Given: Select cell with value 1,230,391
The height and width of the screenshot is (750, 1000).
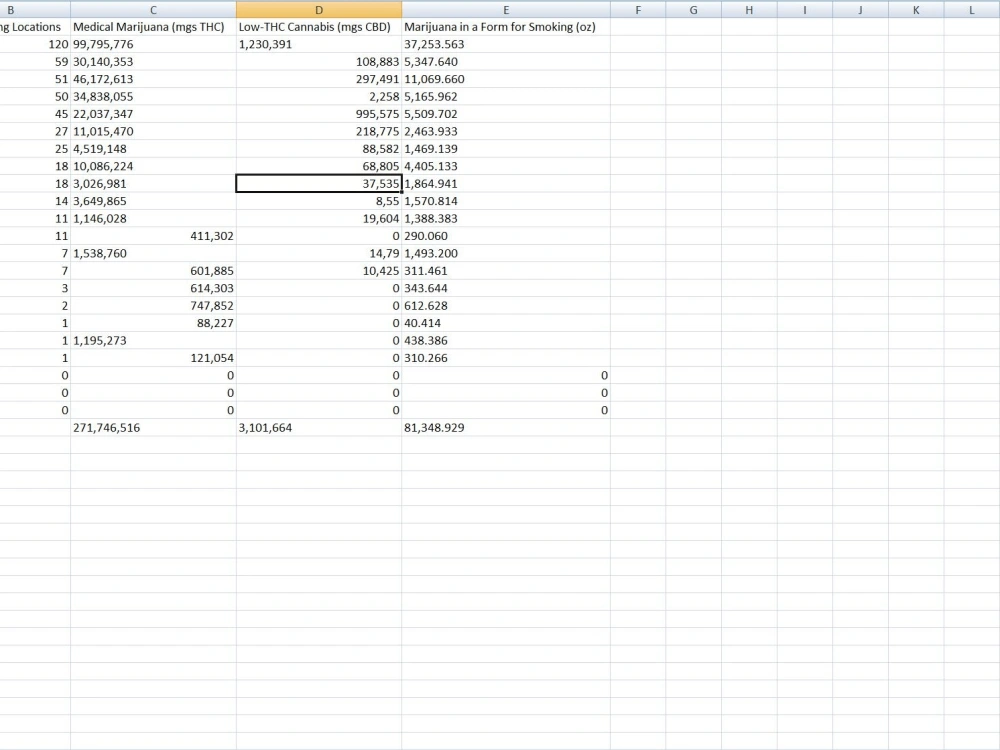Looking at the screenshot, I should [x=319, y=44].
